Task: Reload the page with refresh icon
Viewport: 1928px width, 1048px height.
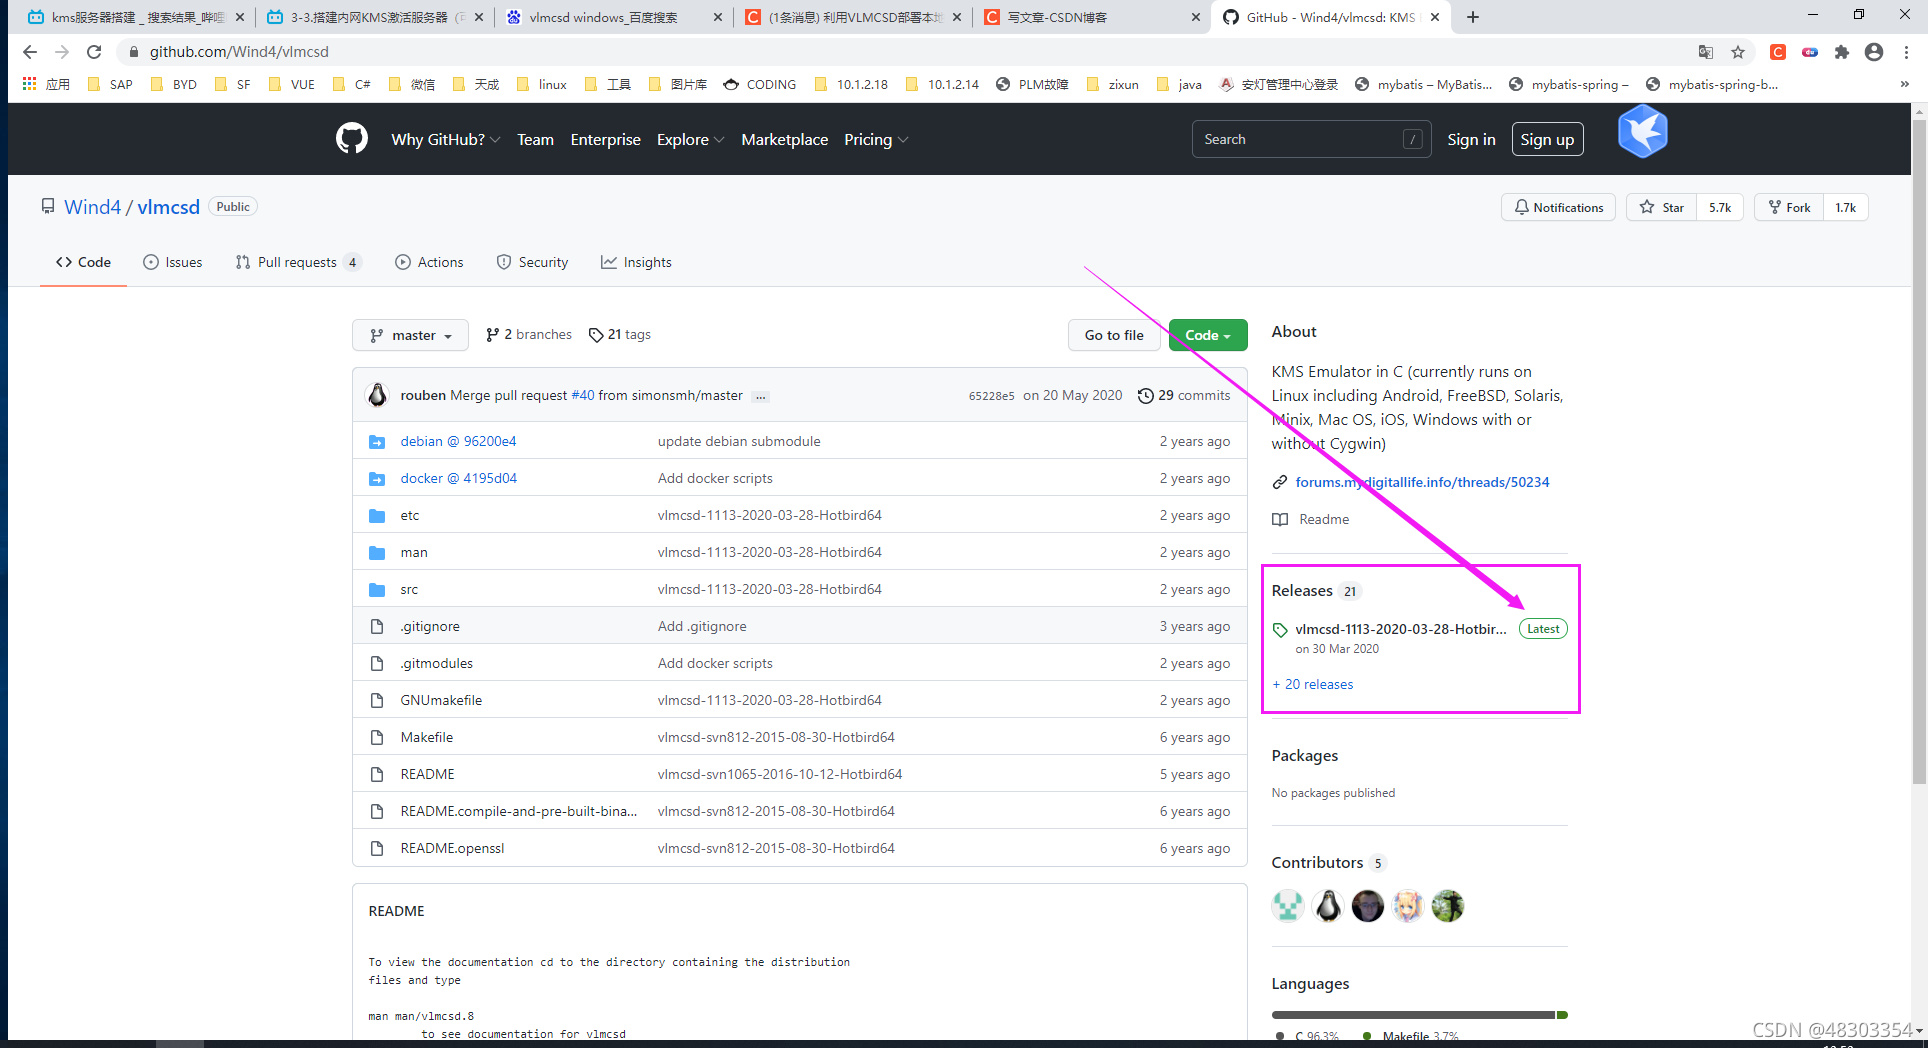Action: (94, 52)
